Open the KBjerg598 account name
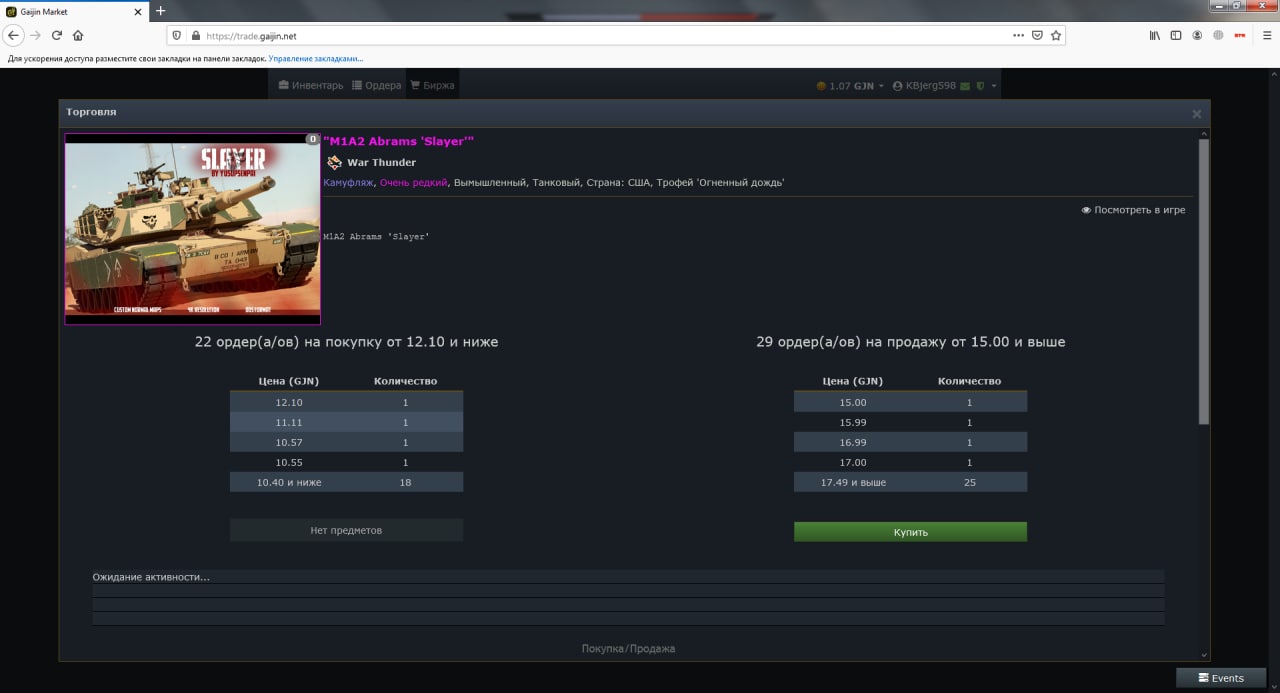Screen dimensions: 1280x693 point(930,86)
